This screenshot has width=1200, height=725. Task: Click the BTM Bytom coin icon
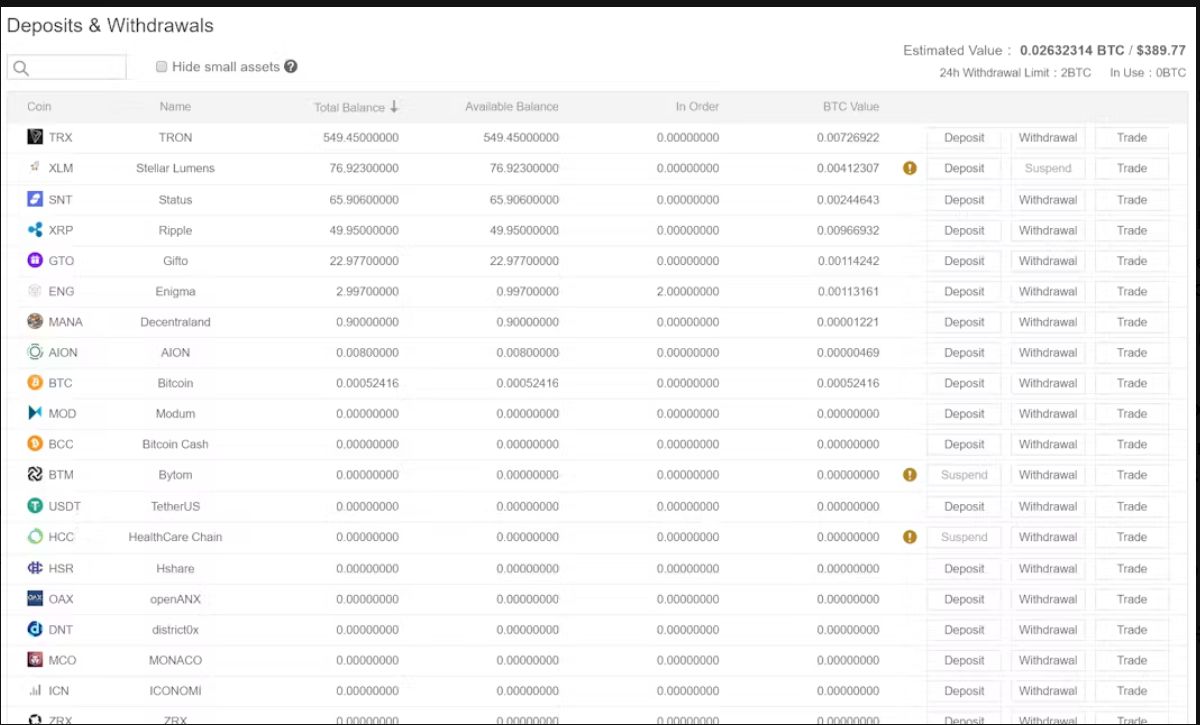point(35,475)
